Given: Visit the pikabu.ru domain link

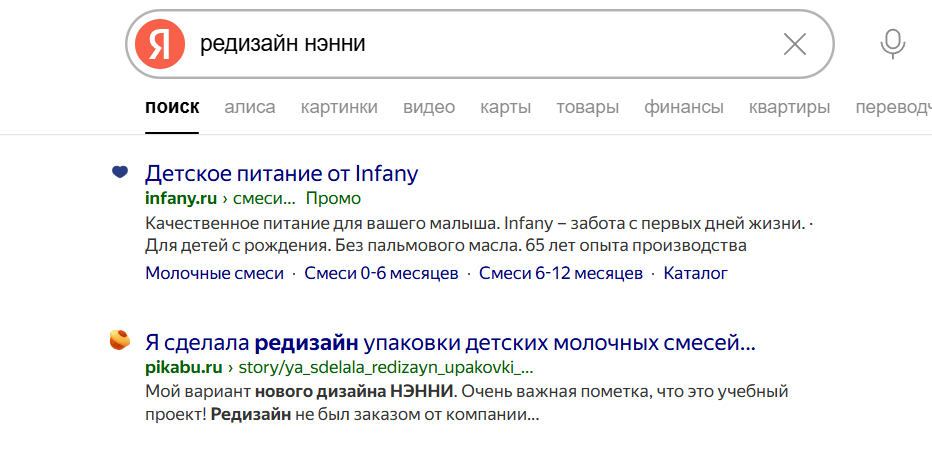Looking at the screenshot, I should pyautogui.click(x=184, y=368).
